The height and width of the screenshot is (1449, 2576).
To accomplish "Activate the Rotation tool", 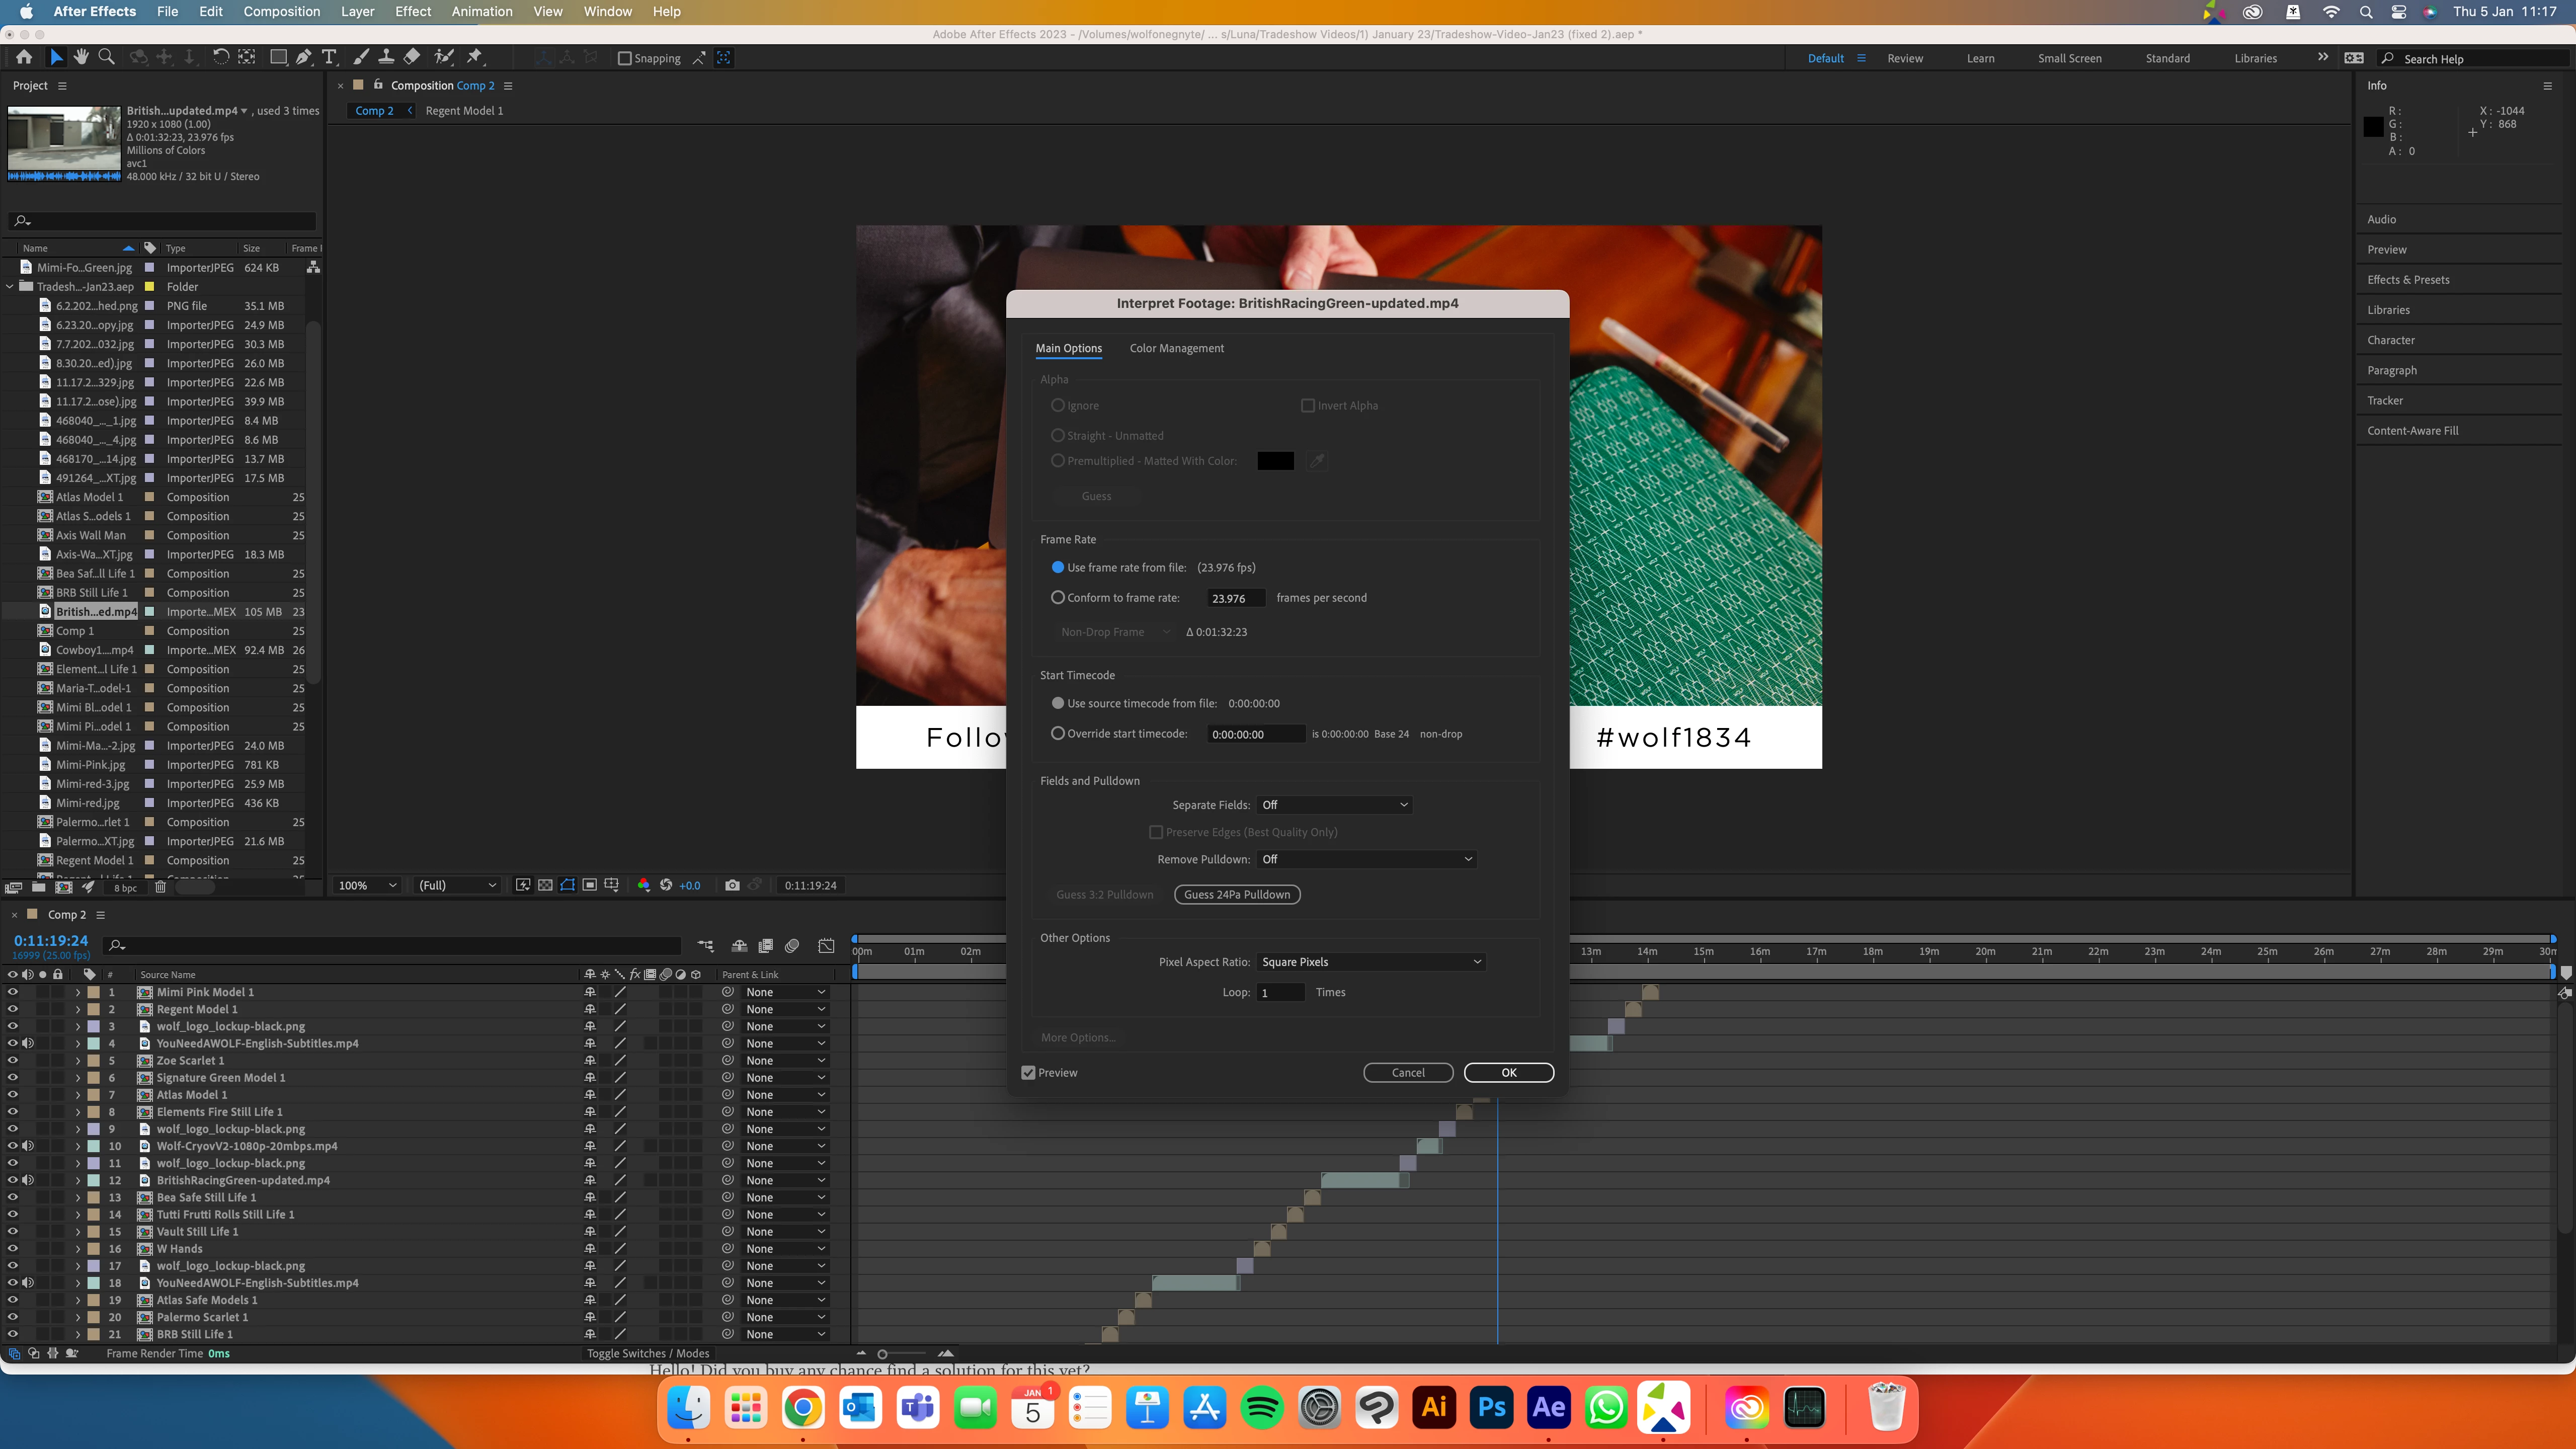I will coord(220,57).
